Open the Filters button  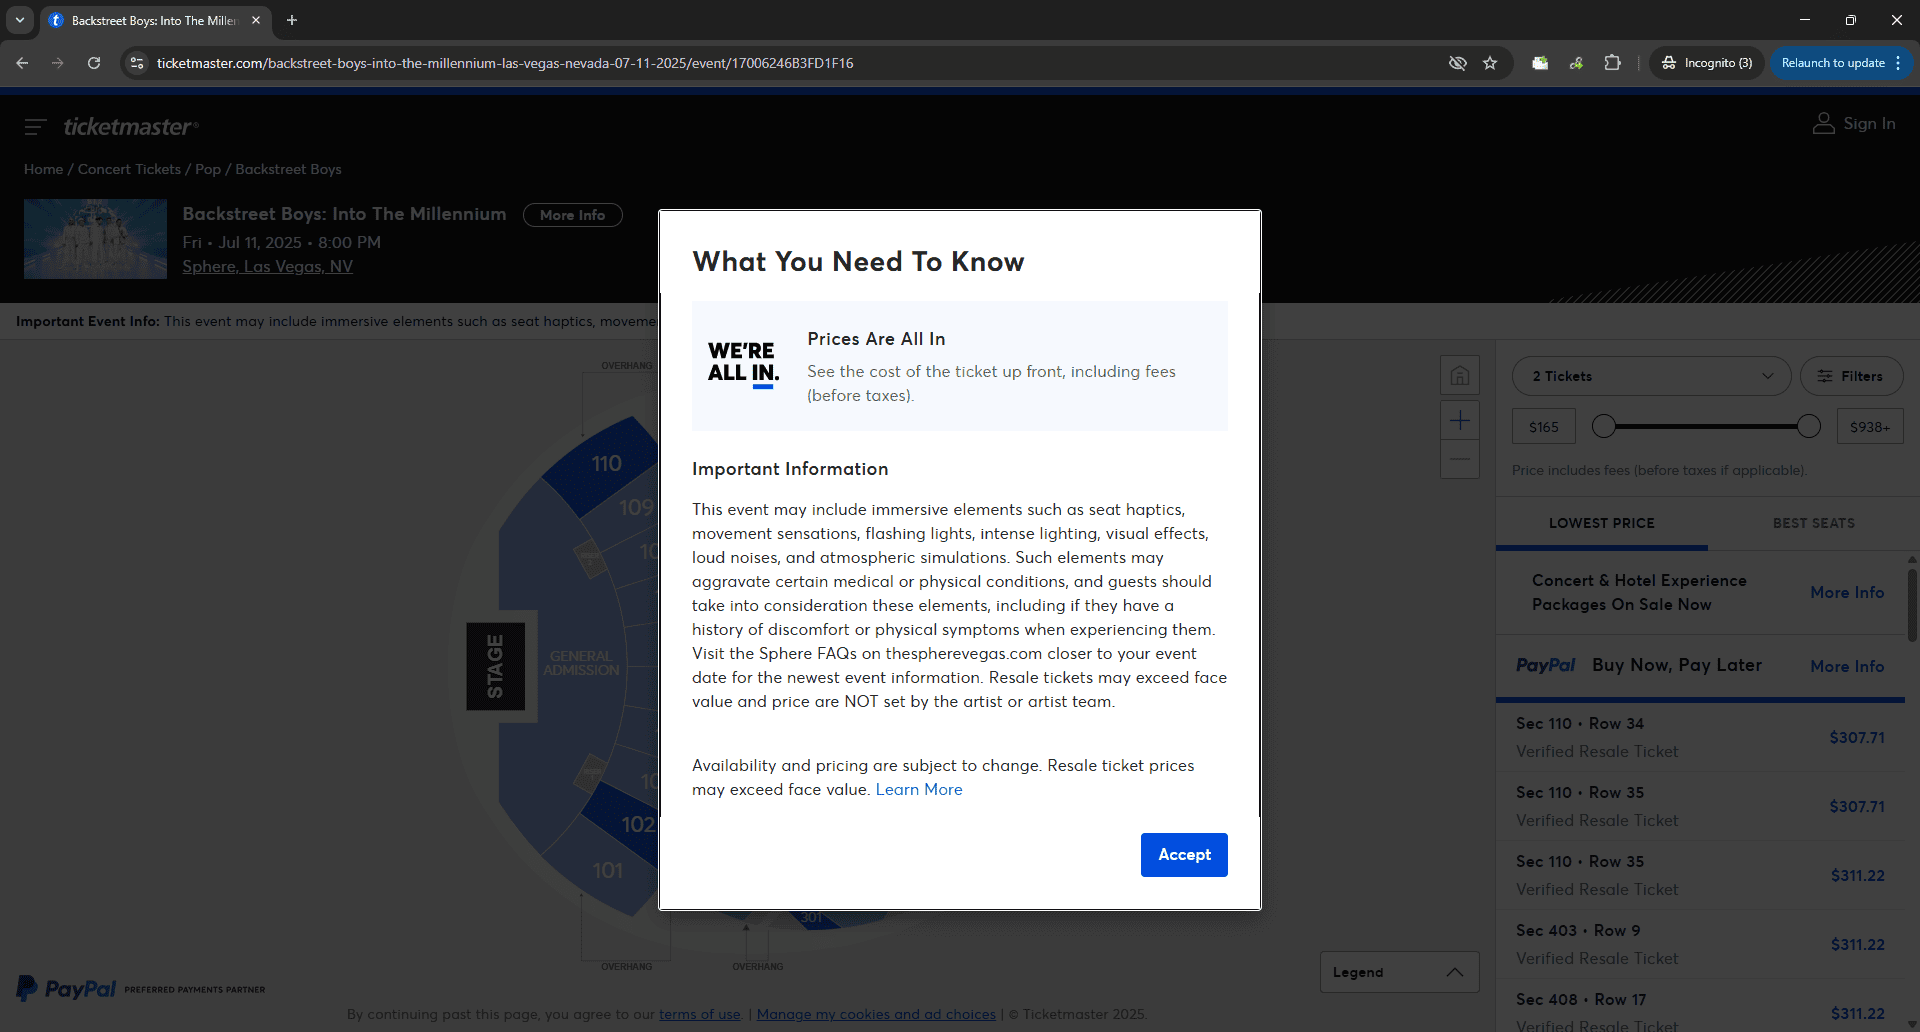click(x=1851, y=376)
